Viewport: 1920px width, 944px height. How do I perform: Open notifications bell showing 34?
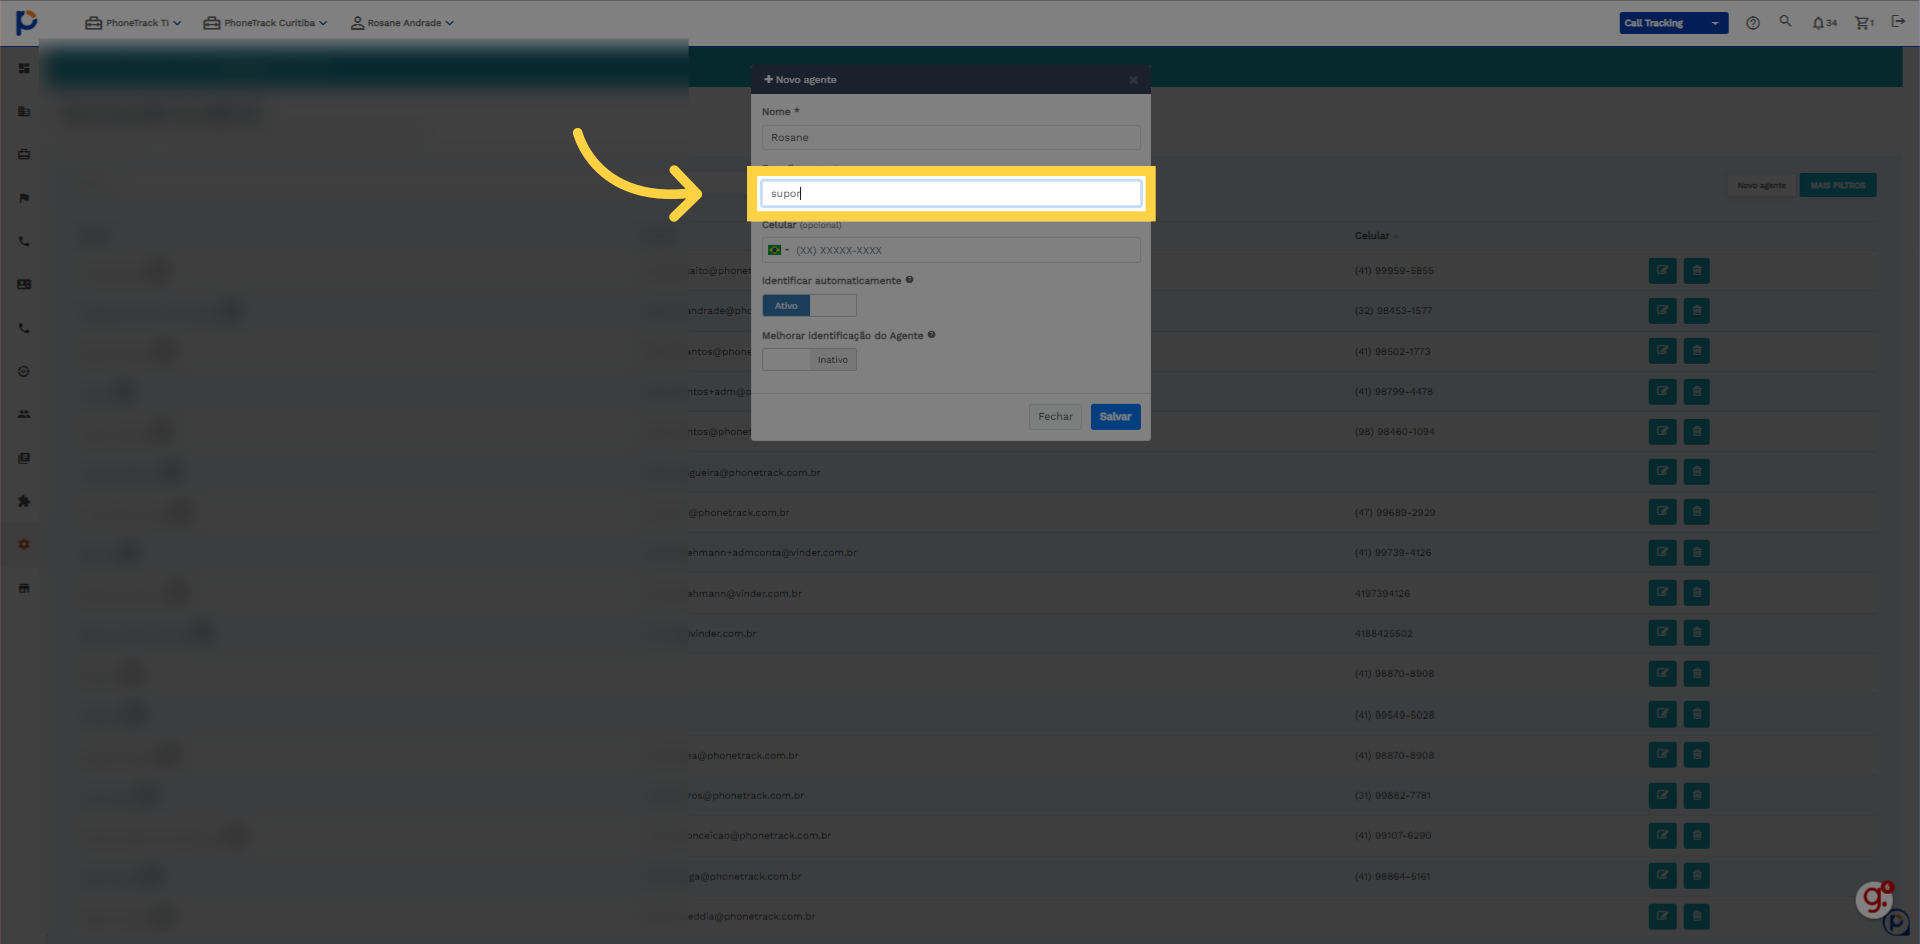pyautogui.click(x=1824, y=23)
